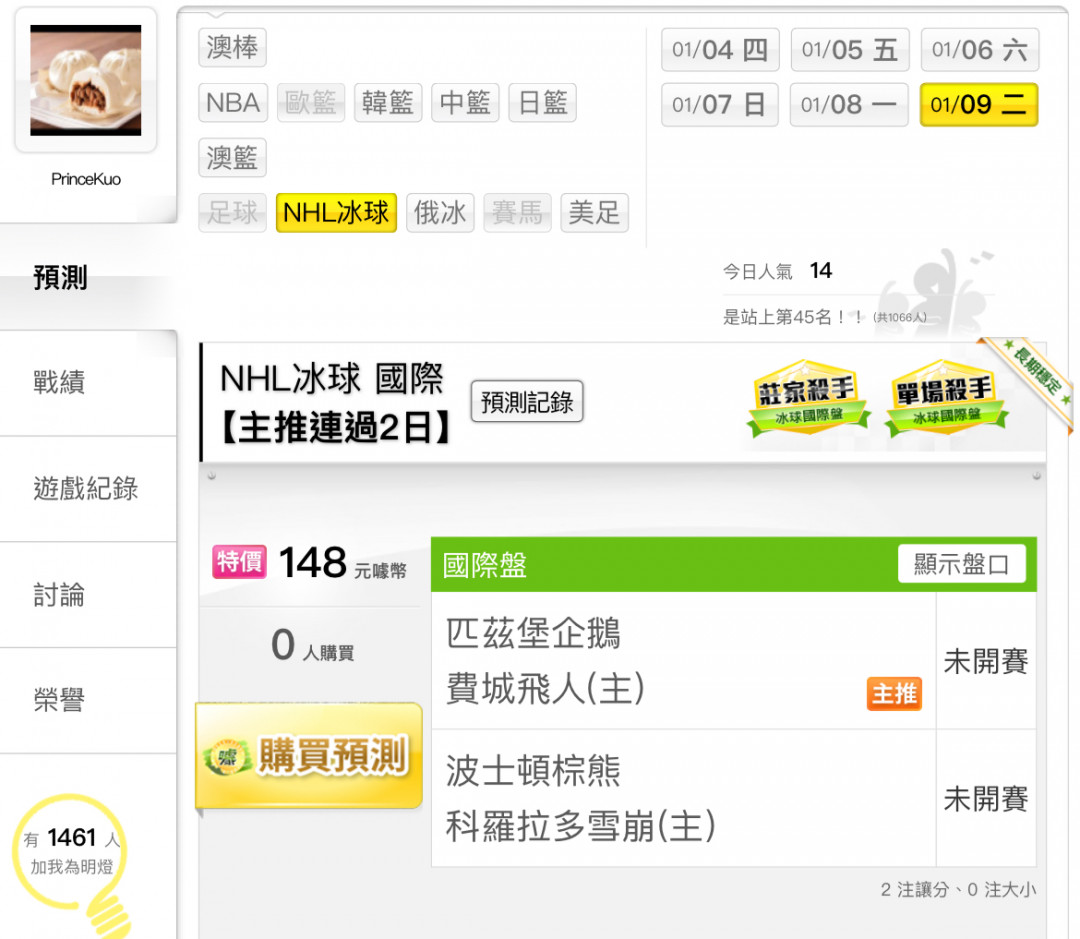The height and width of the screenshot is (939, 1080).
Task: Select the 01/08 一 date
Action: click(849, 105)
